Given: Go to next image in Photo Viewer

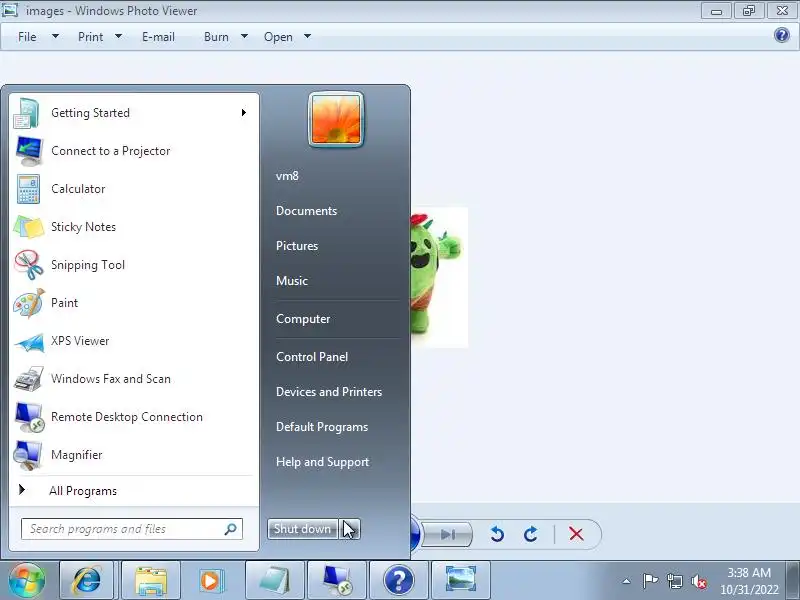Looking at the screenshot, I should [x=447, y=534].
